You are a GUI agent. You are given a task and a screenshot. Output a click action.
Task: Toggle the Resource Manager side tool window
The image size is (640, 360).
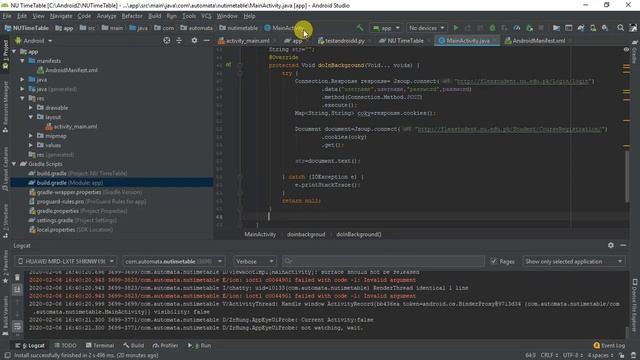(x=5, y=107)
